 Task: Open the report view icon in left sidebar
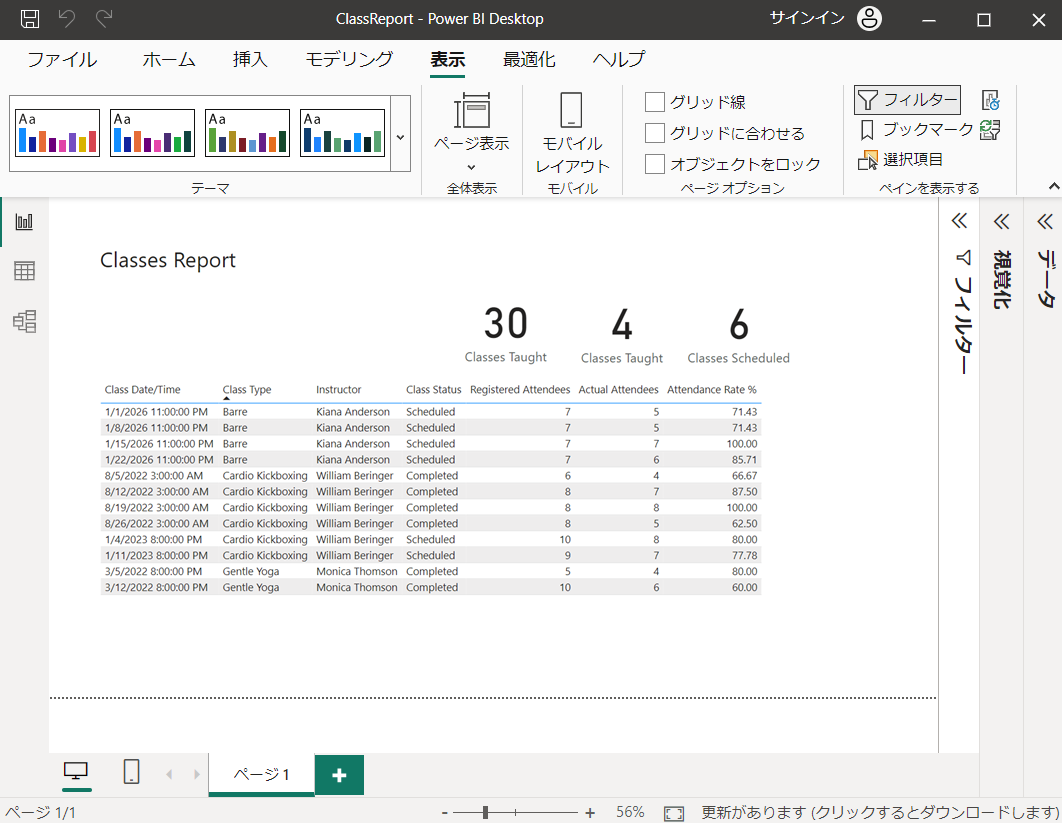pos(24,221)
